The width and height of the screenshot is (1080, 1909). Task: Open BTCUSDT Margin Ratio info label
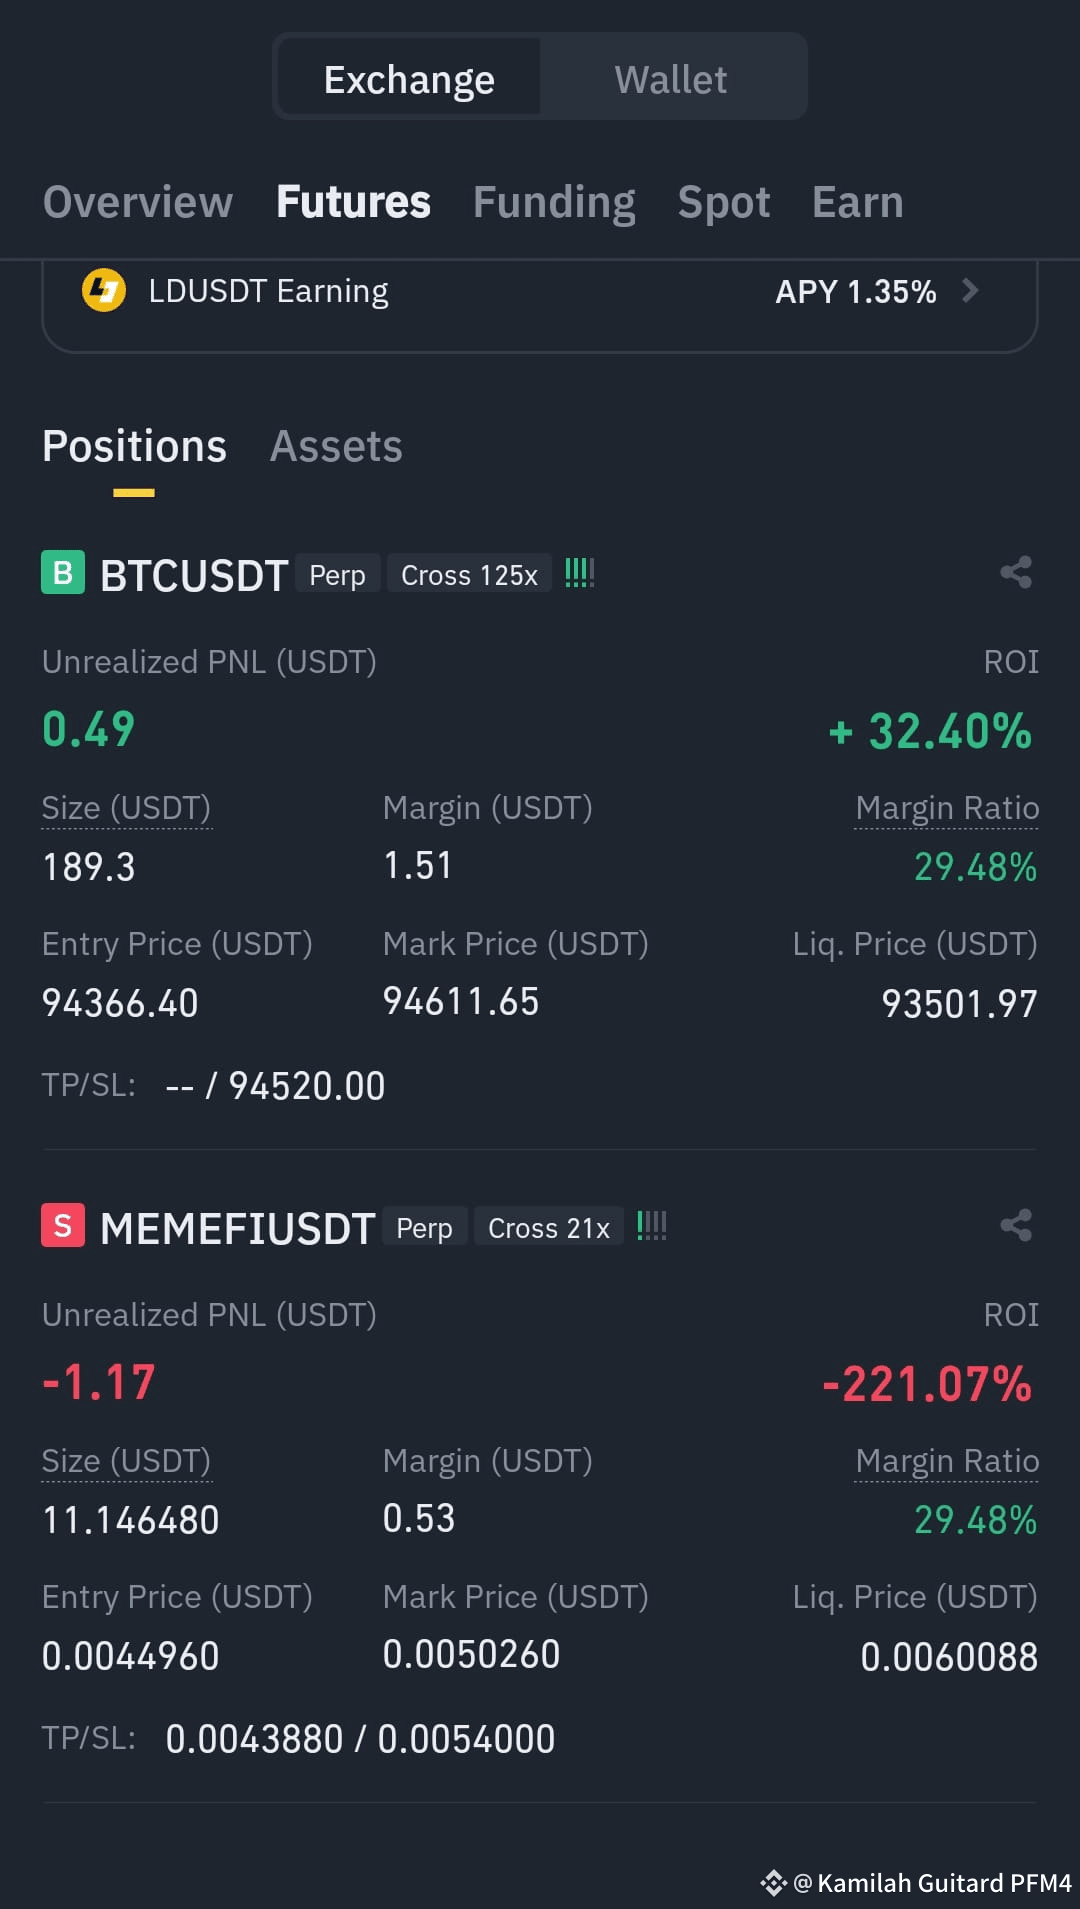pos(947,808)
